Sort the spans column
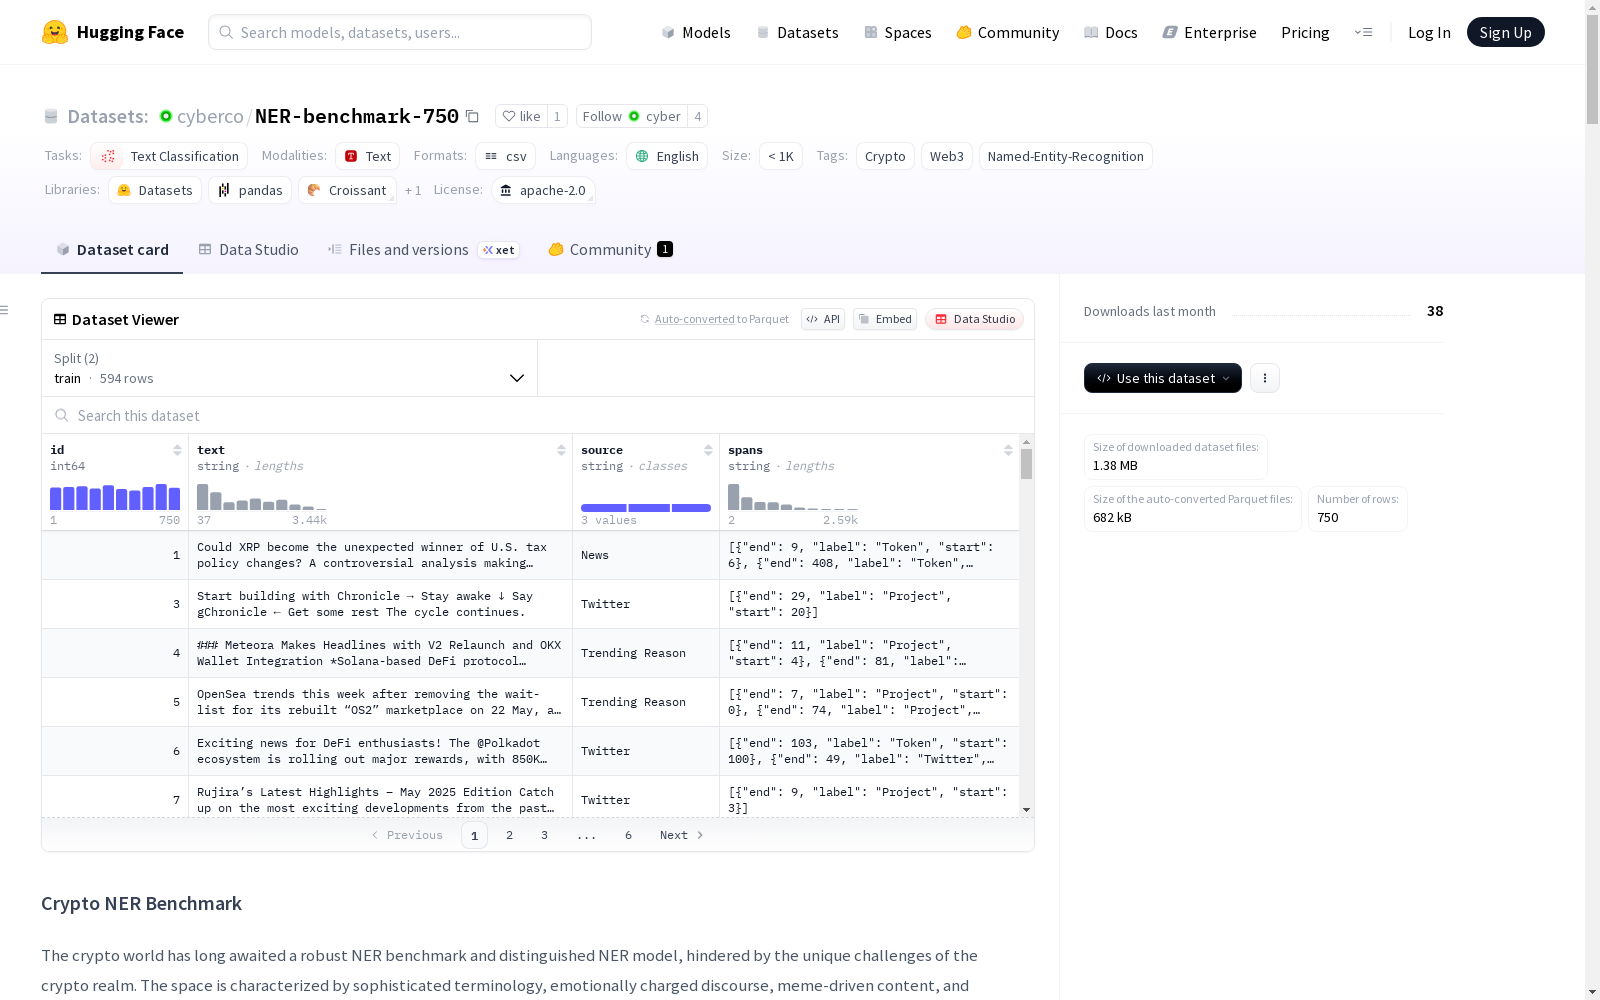 point(1008,450)
